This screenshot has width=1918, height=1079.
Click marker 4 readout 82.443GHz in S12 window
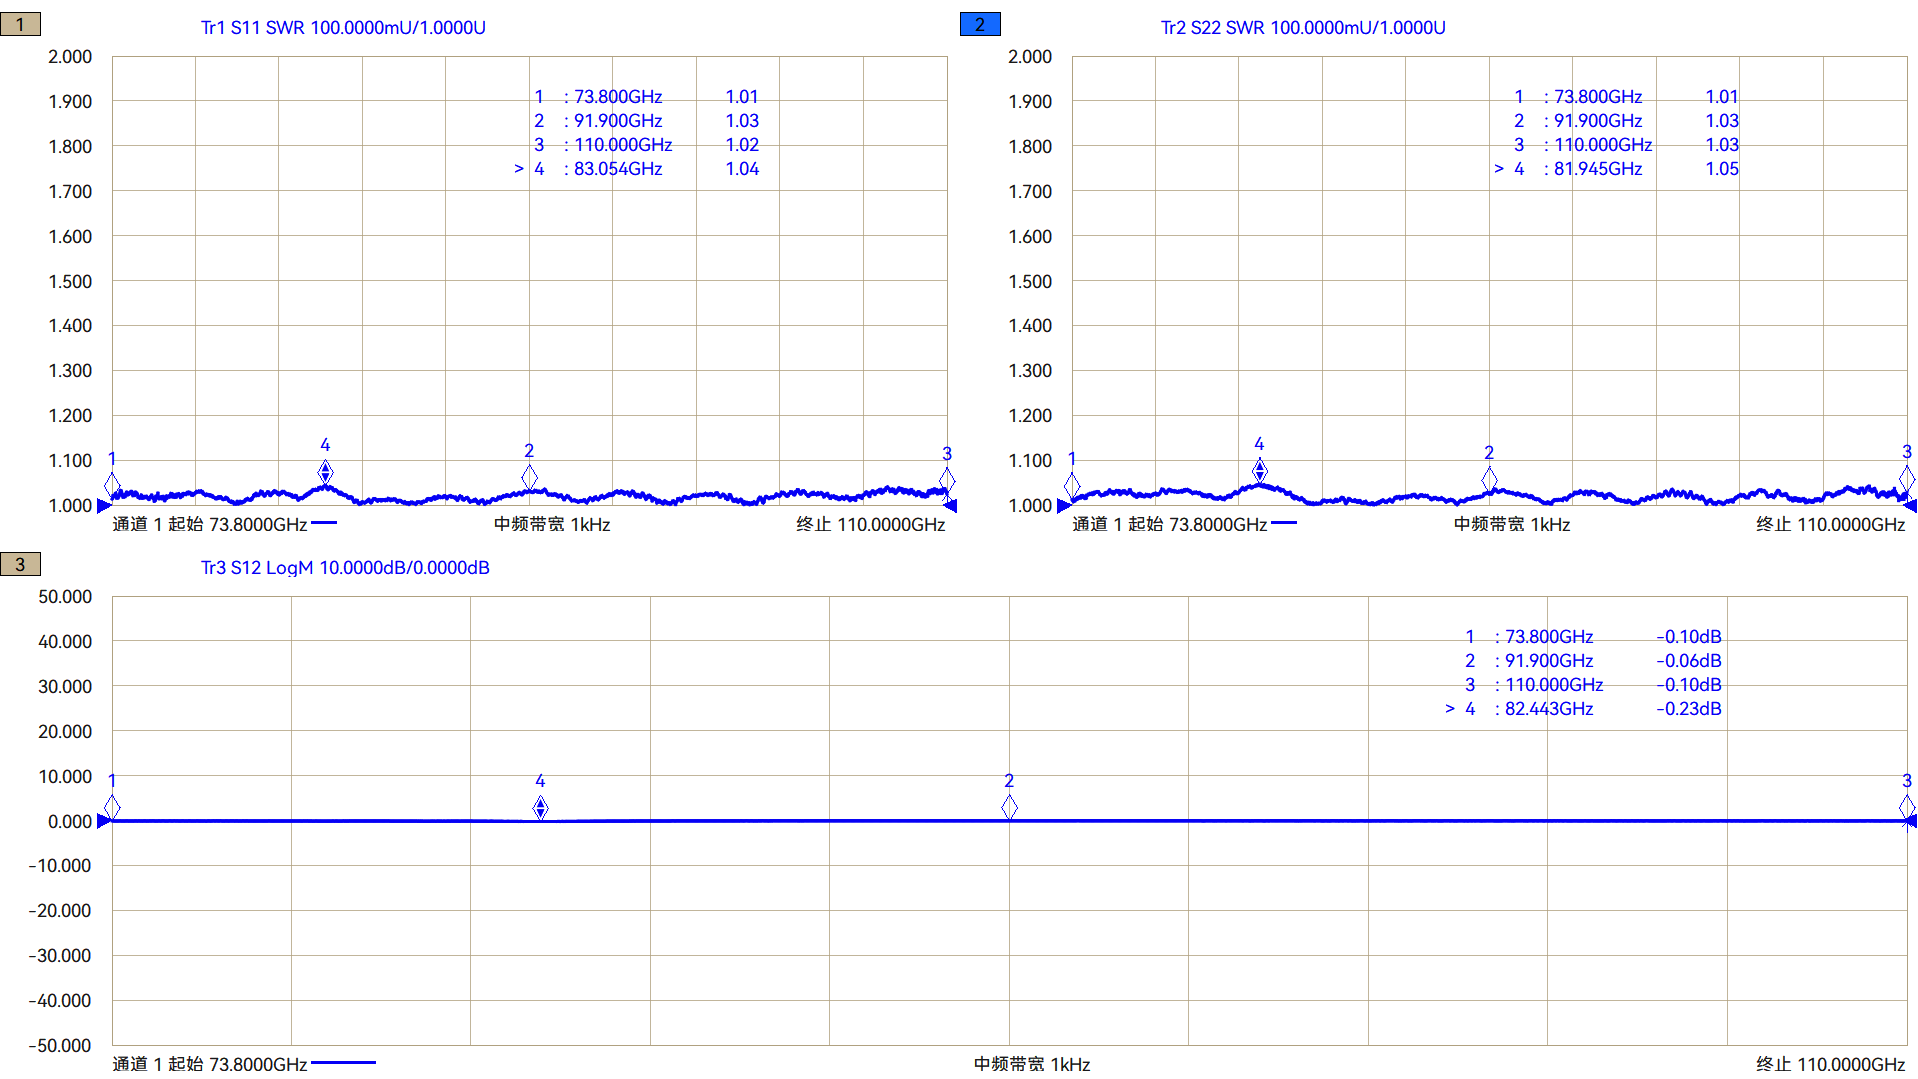[x=1548, y=709]
